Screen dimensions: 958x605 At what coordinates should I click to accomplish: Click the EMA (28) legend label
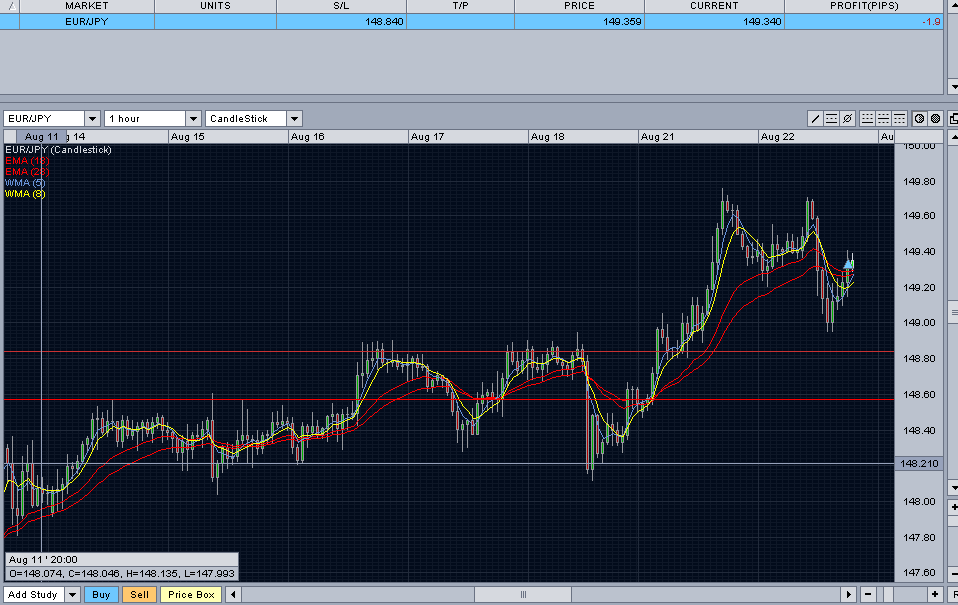click(27, 172)
